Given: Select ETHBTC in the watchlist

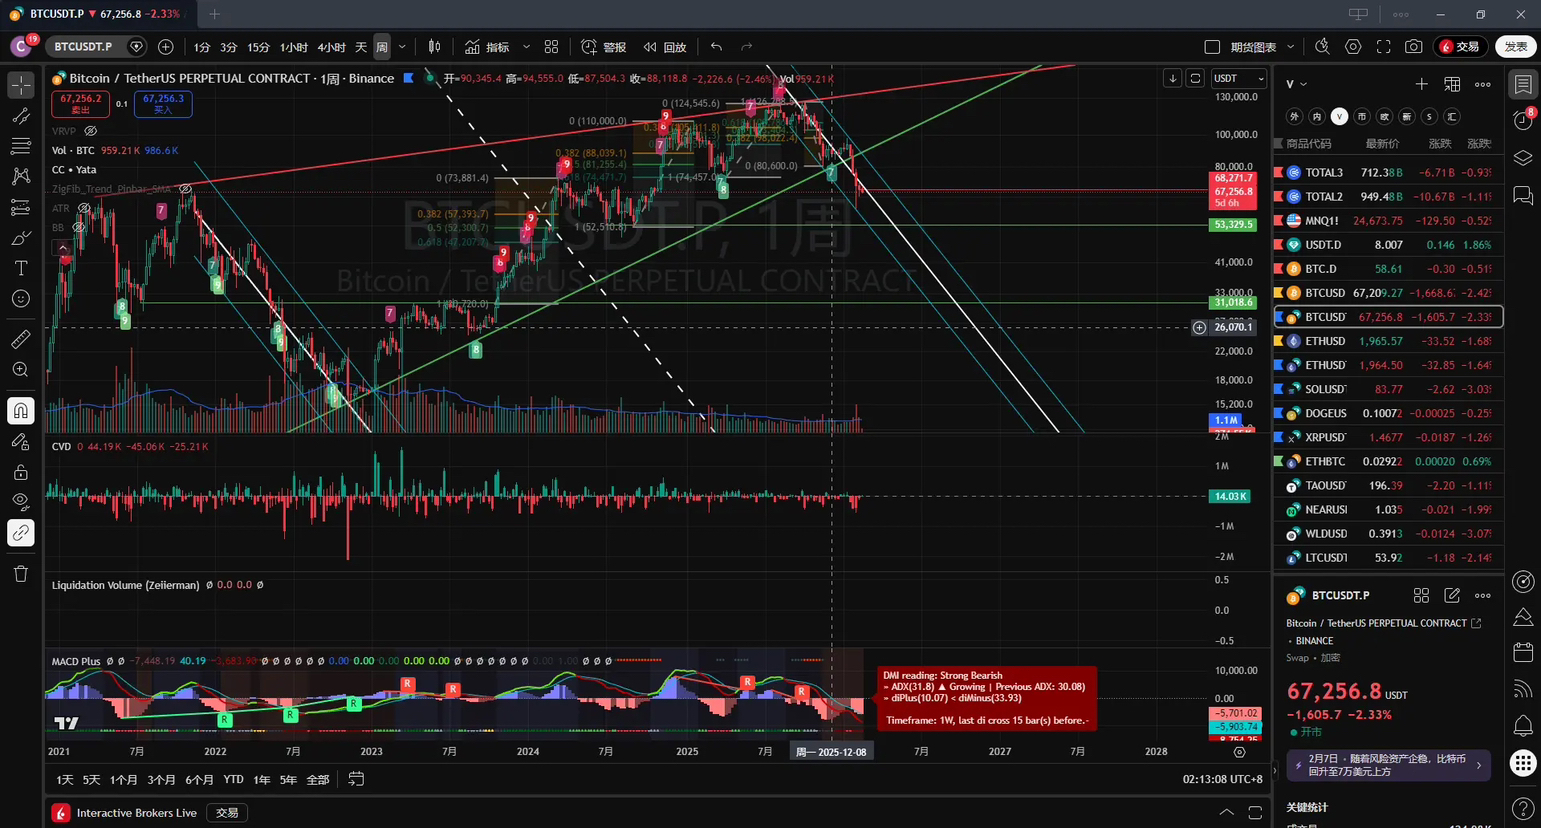Looking at the screenshot, I should click(1389, 461).
